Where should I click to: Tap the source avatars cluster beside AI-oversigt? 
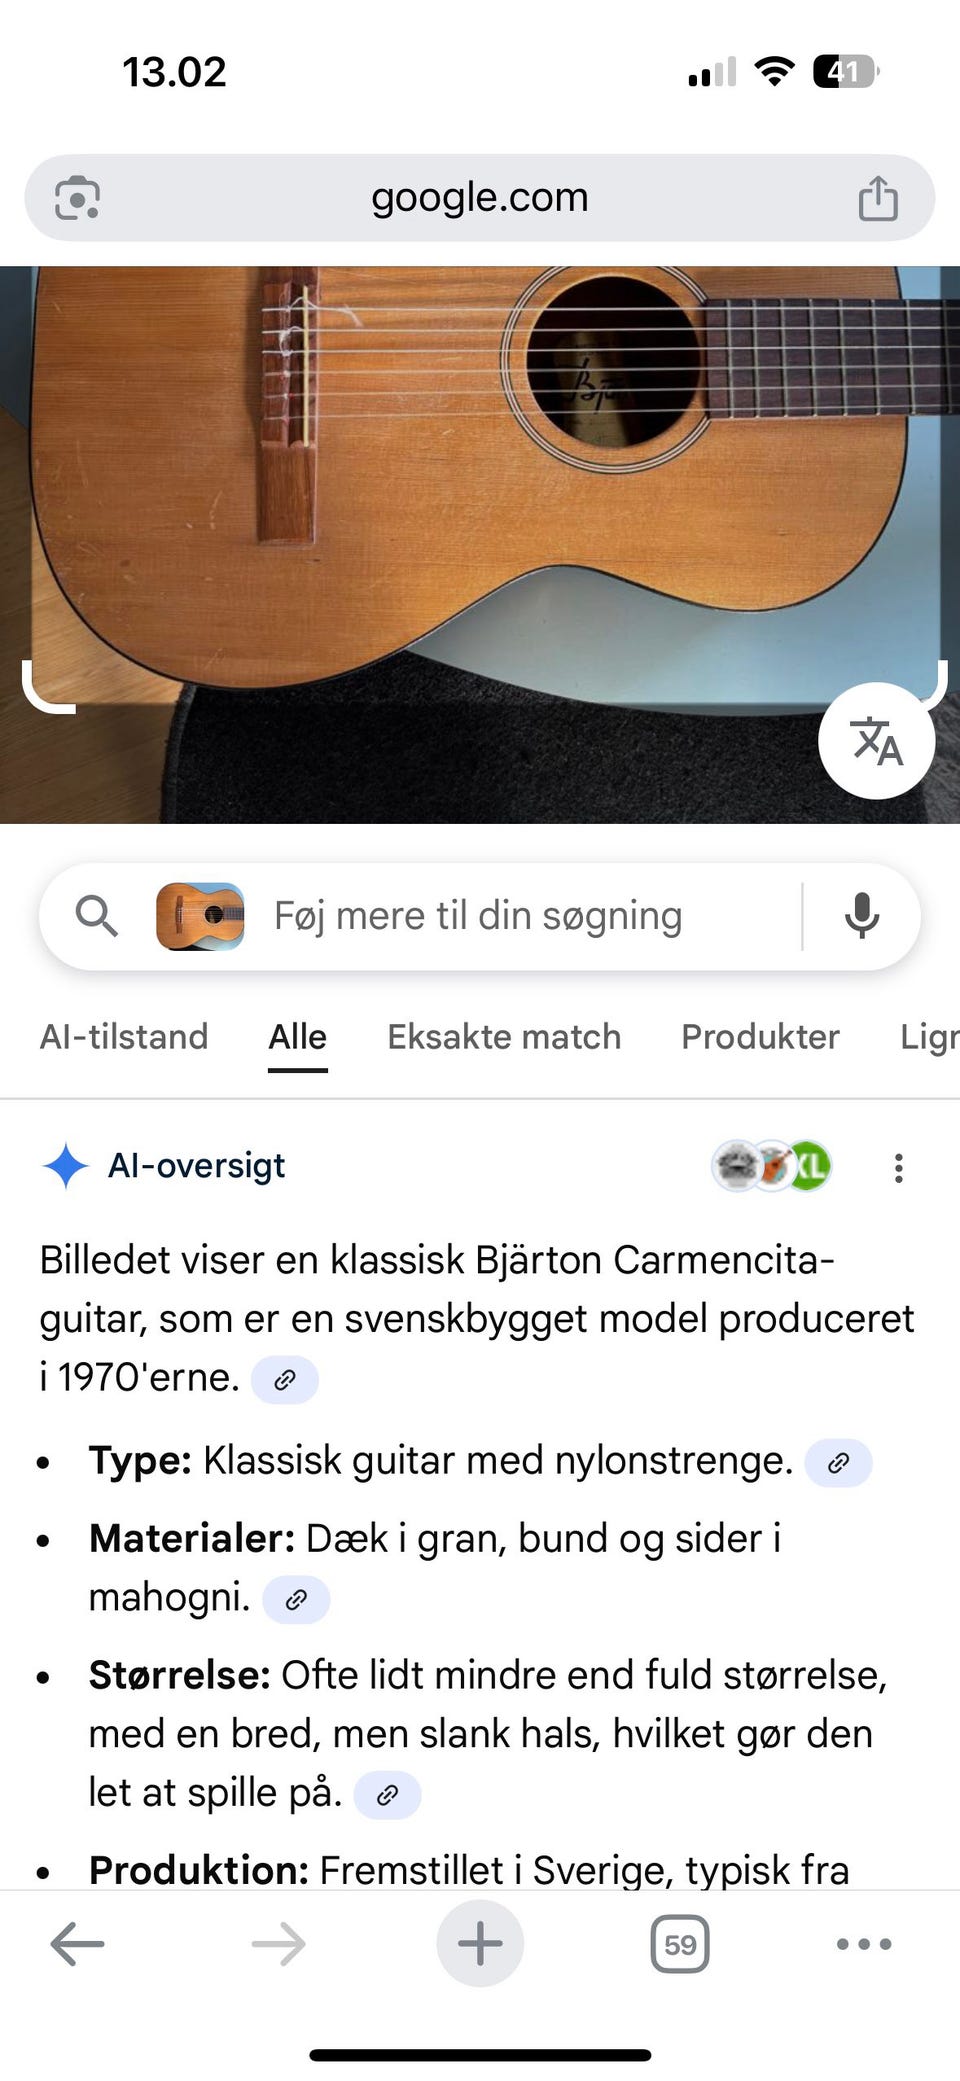[x=771, y=1166]
